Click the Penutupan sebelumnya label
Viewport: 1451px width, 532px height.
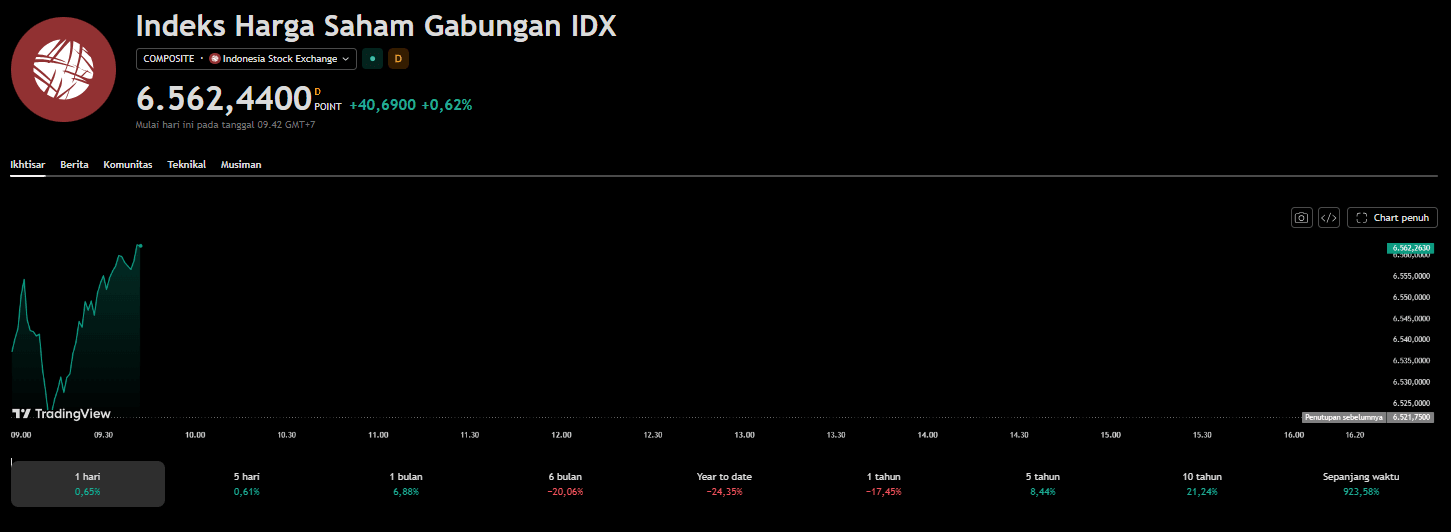tap(1343, 417)
